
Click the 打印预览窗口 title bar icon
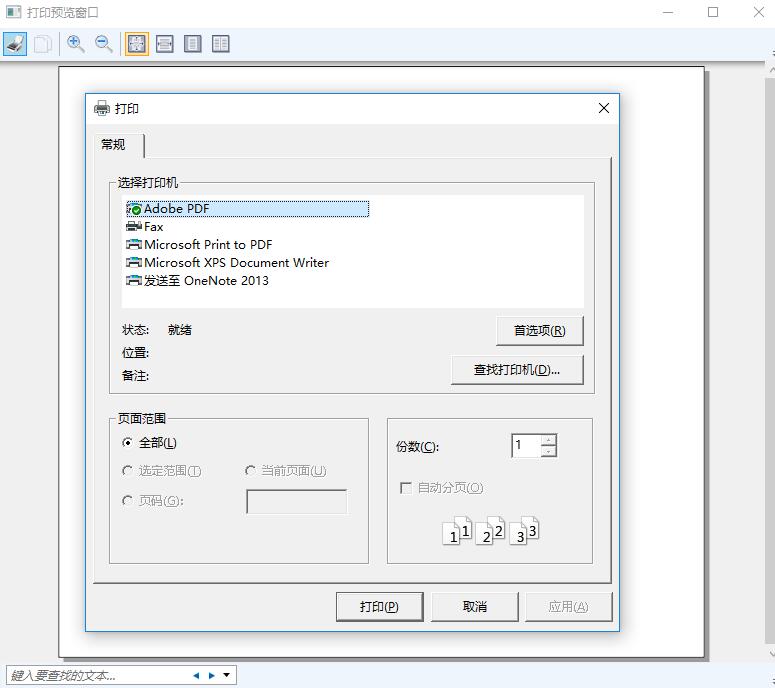click(x=13, y=12)
